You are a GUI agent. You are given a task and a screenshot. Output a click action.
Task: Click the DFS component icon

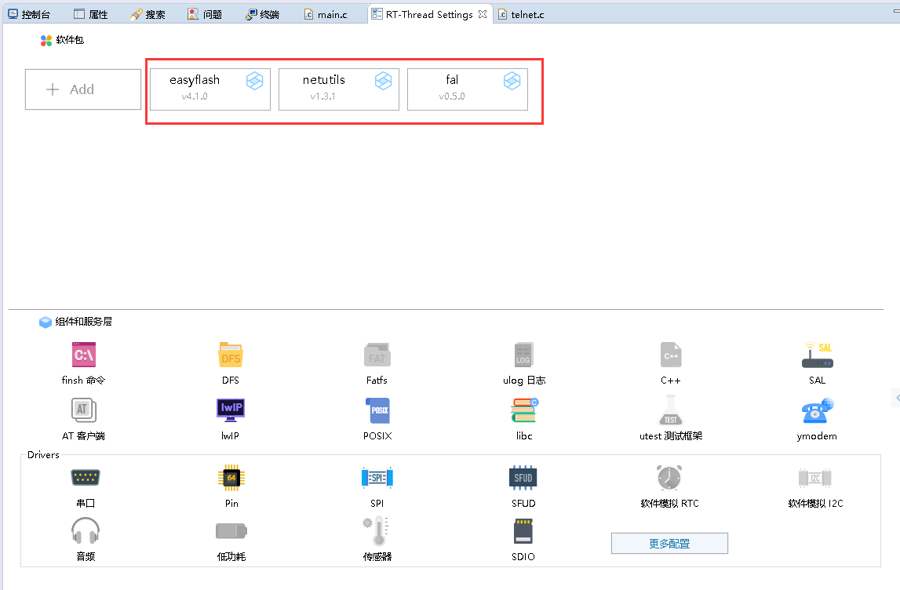point(230,355)
